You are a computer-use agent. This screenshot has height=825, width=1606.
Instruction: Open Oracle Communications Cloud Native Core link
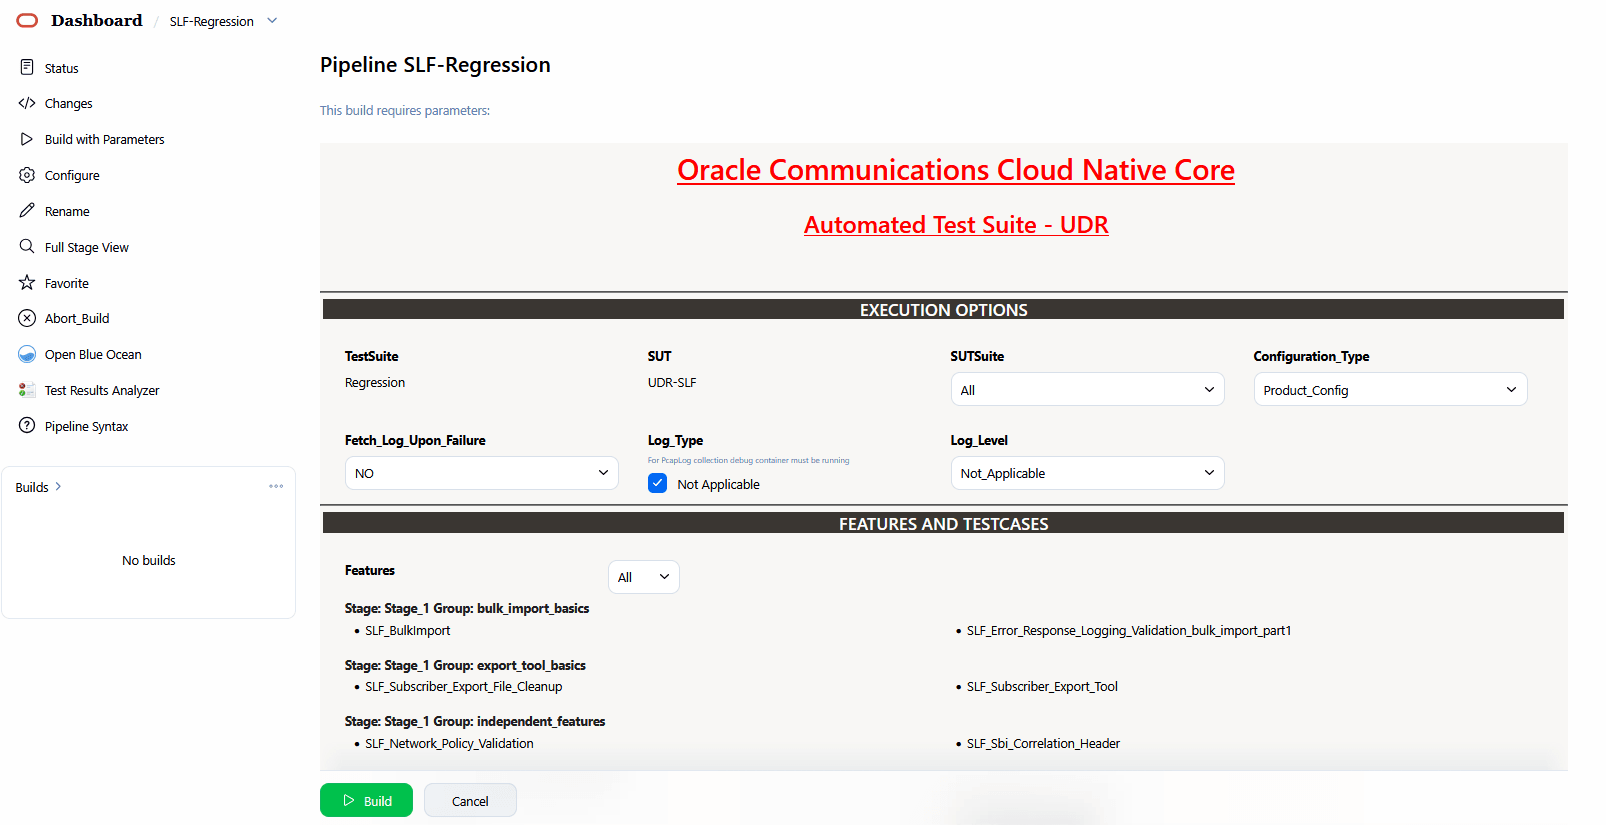tap(956, 170)
